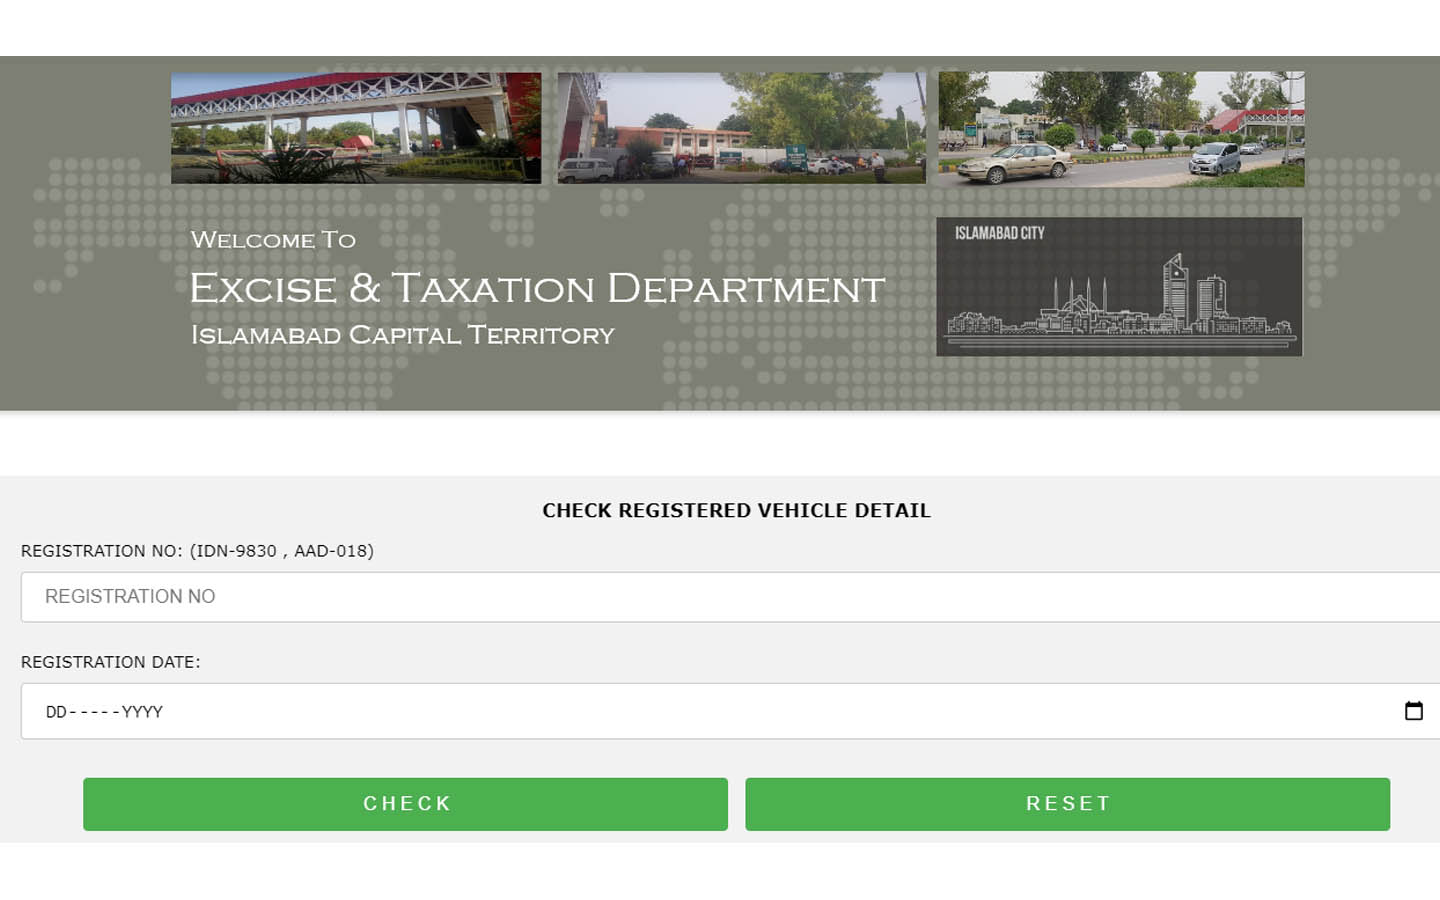Image resolution: width=1440 pixels, height=900 pixels.
Task: Select the rightmost street traffic photo
Action: [x=1120, y=128]
